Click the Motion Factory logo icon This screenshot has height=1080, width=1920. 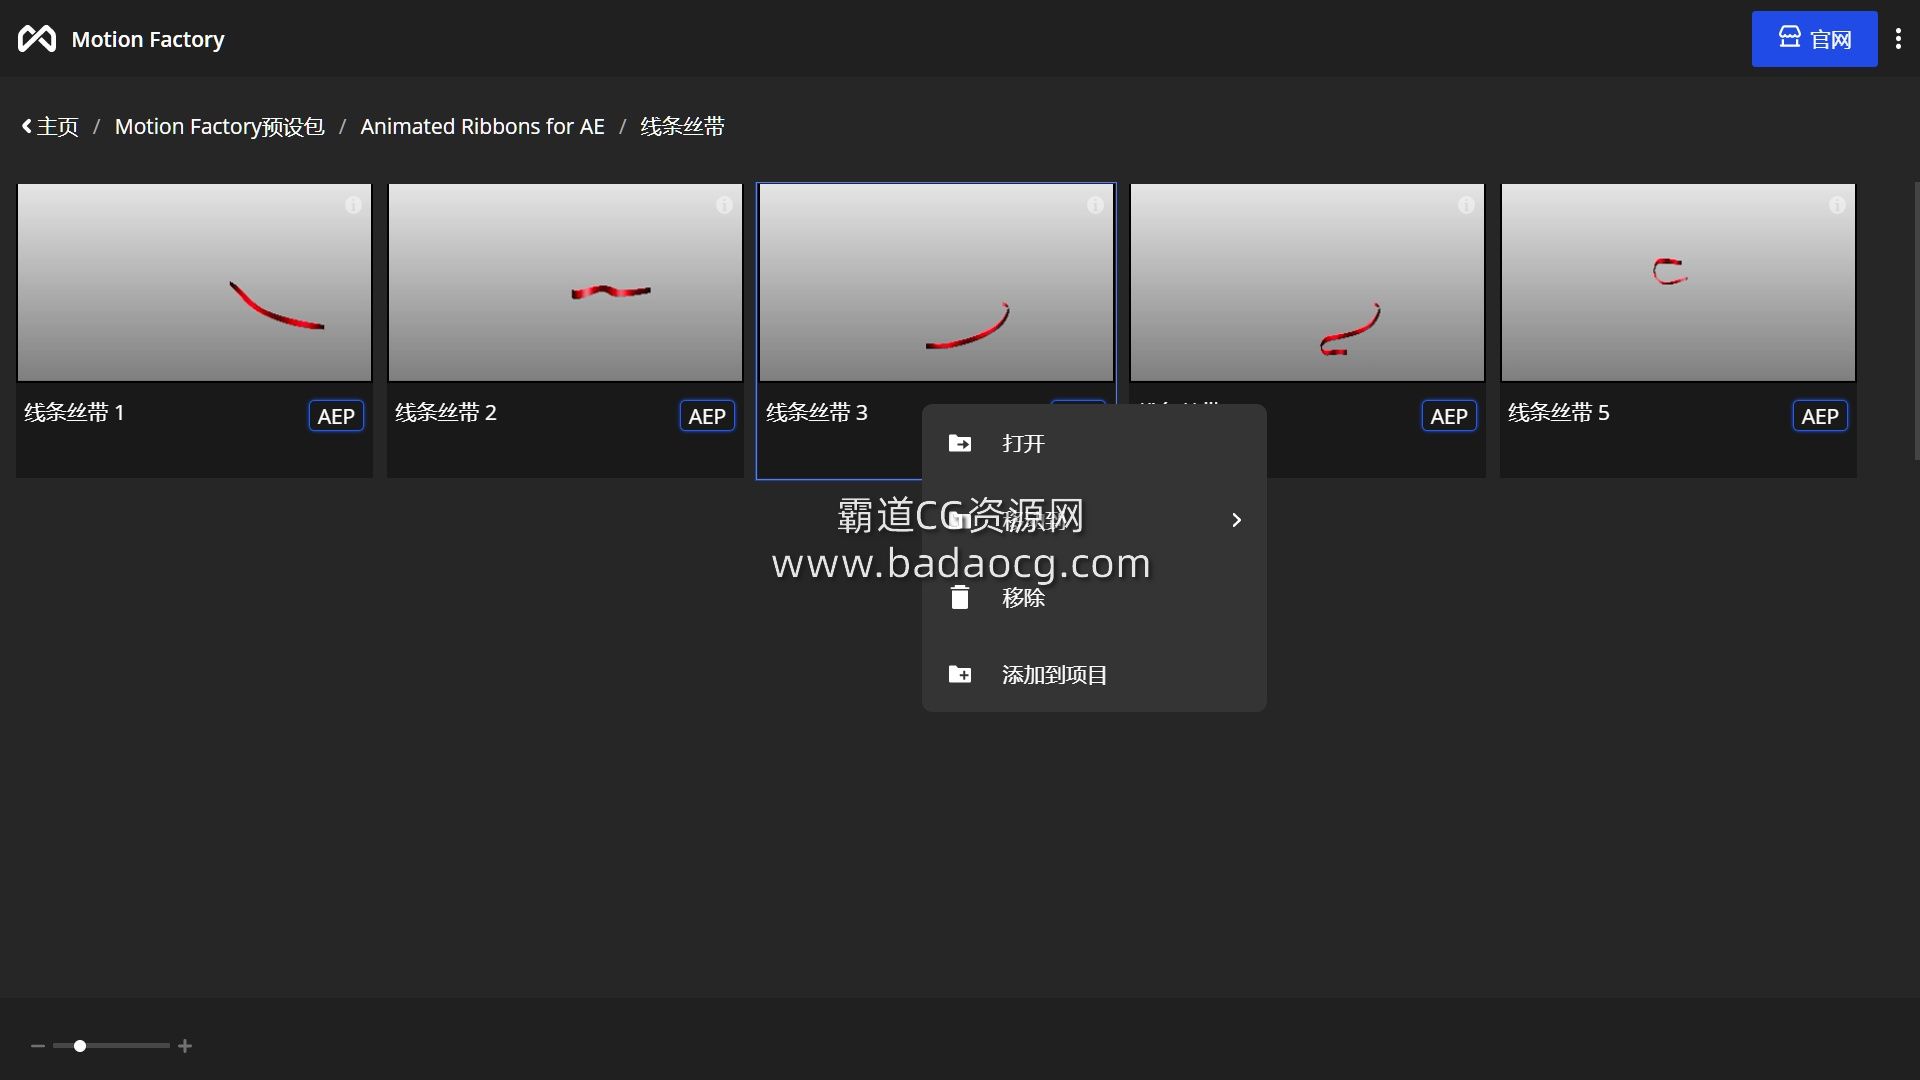[x=37, y=39]
